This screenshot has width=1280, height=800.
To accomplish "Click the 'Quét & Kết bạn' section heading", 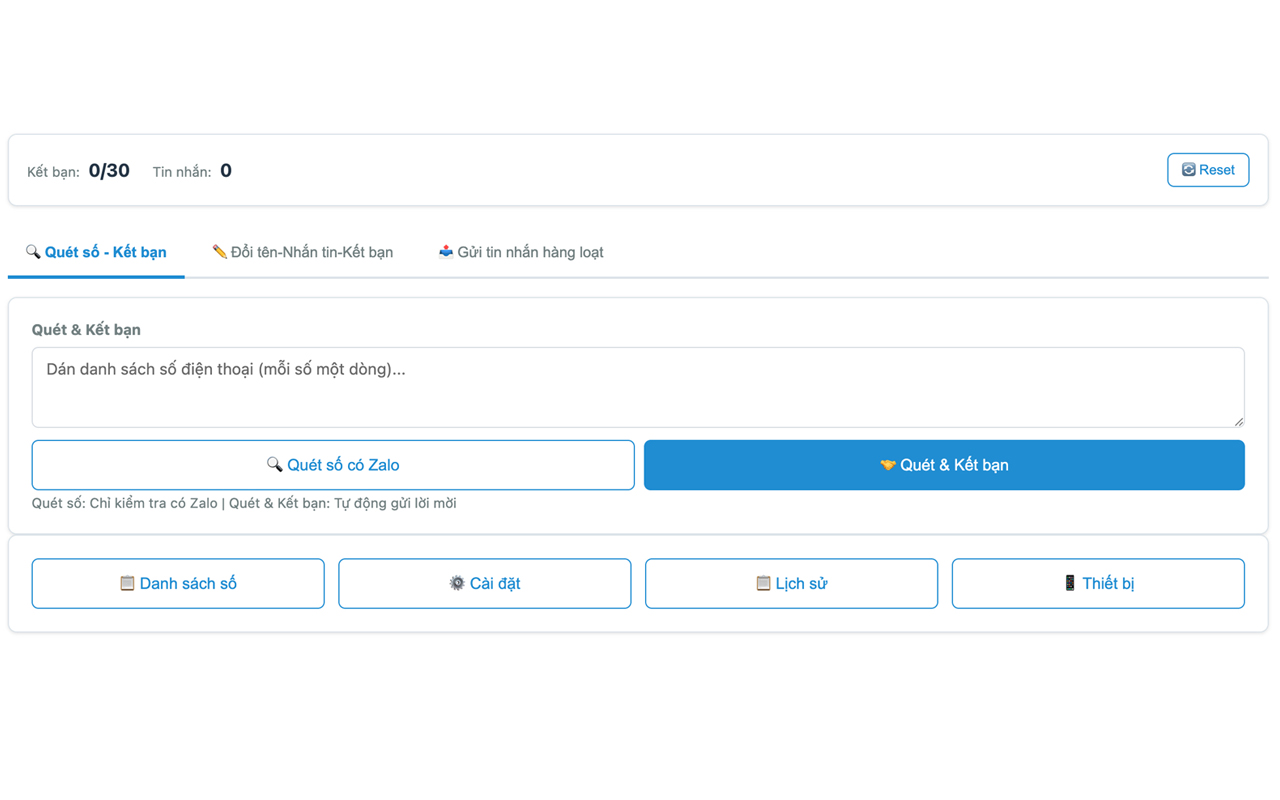I will coord(86,329).
